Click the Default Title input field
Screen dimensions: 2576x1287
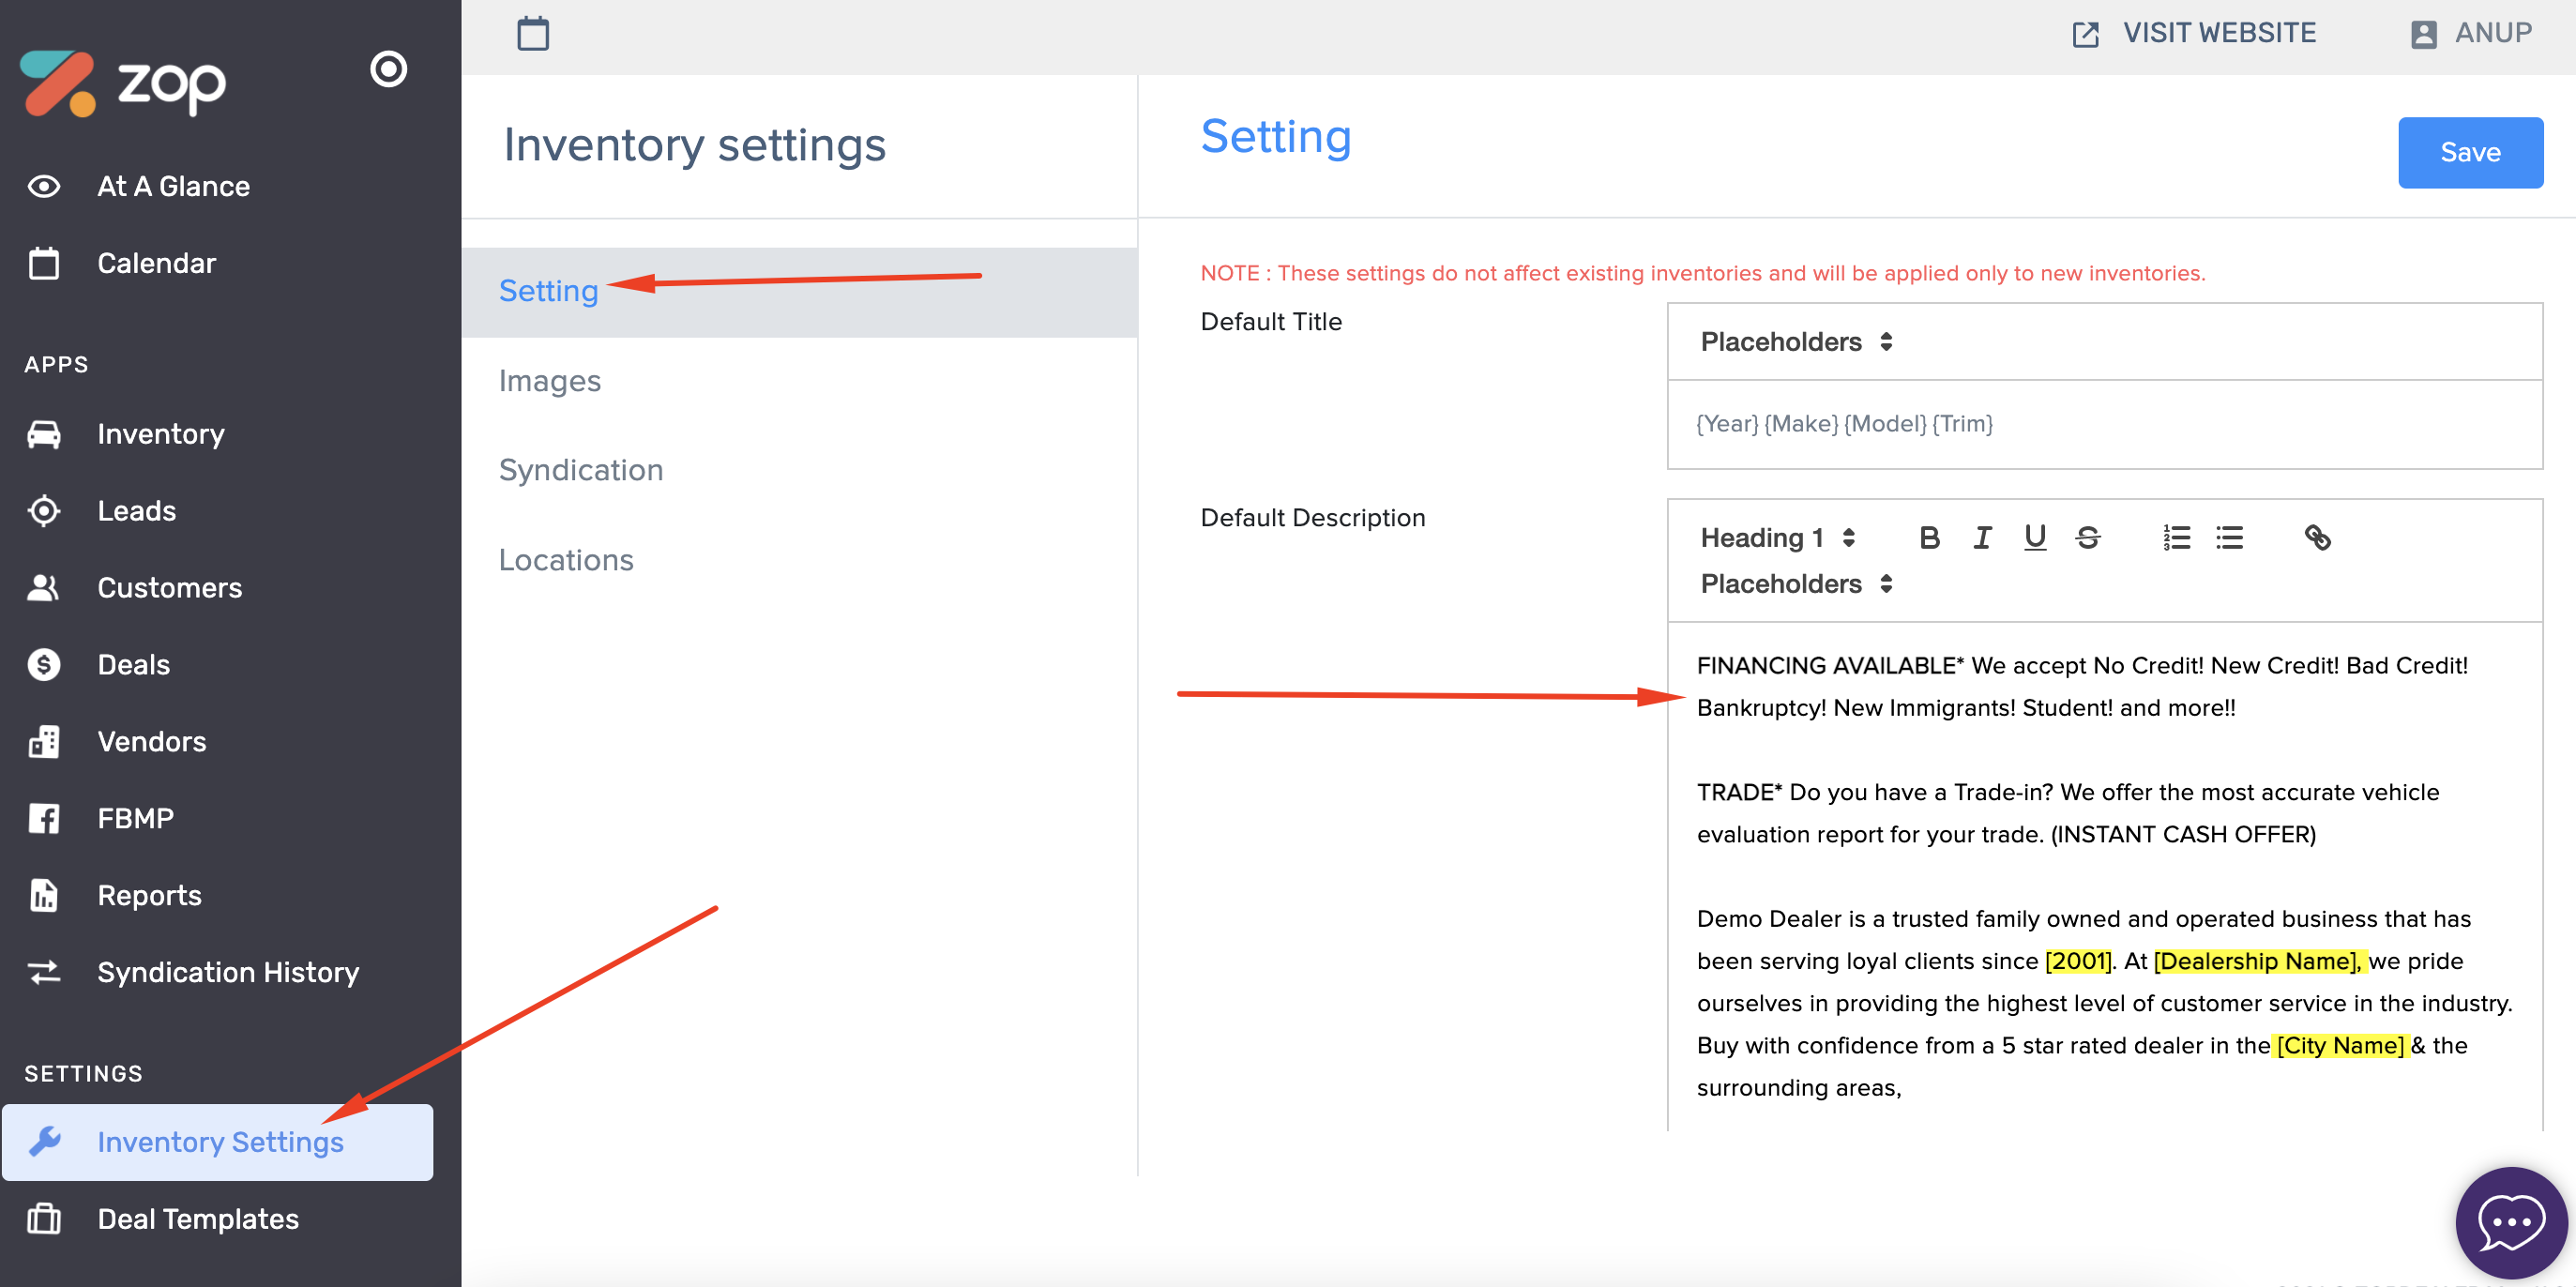tap(2104, 424)
